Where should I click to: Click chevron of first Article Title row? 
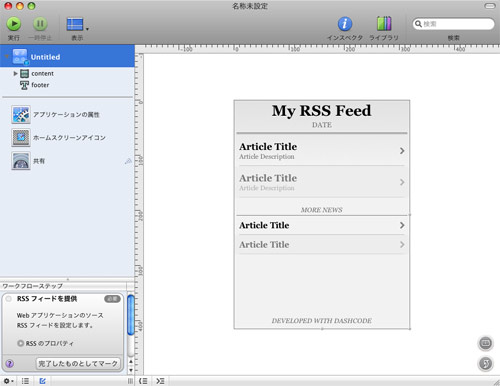pyautogui.click(x=402, y=151)
